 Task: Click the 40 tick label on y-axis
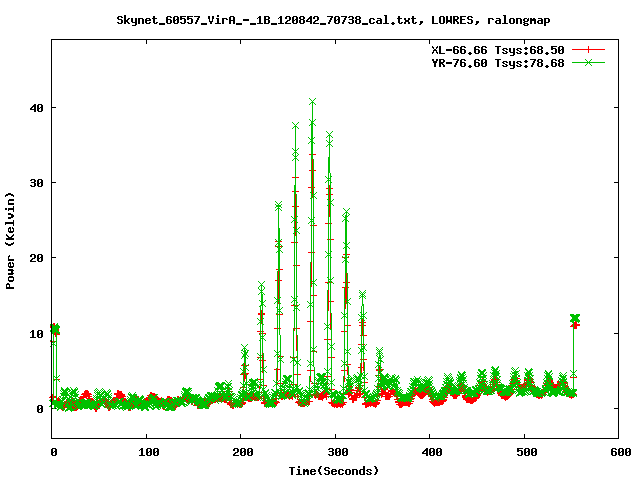pos(37,108)
